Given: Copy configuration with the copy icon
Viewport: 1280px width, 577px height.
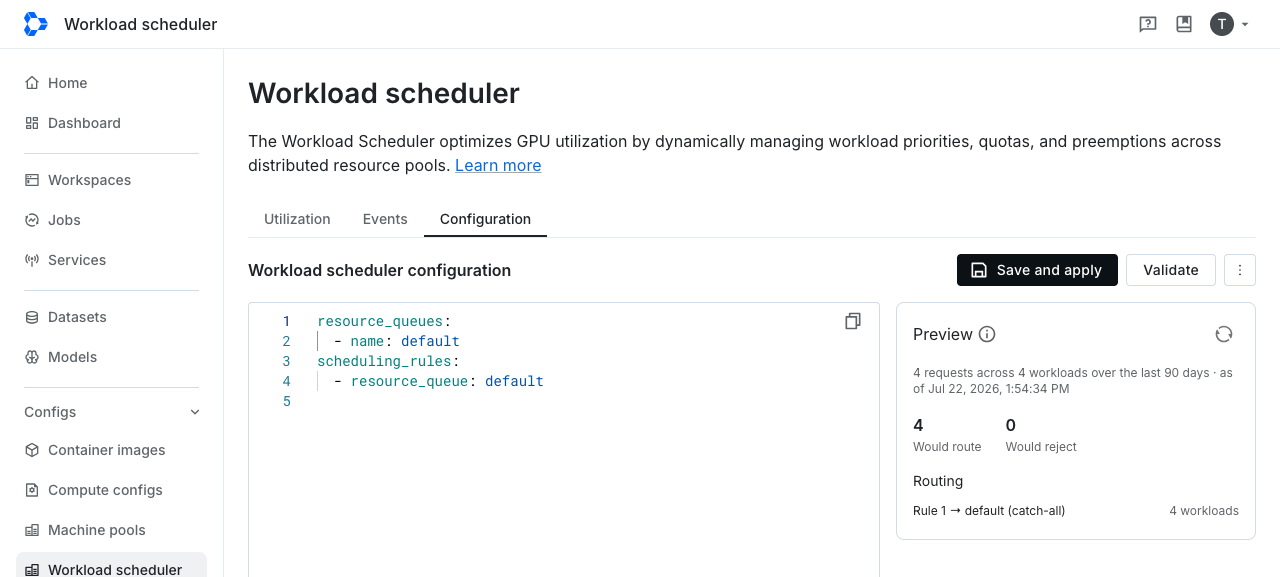Looking at the screenshot, I should click(853, 321).
